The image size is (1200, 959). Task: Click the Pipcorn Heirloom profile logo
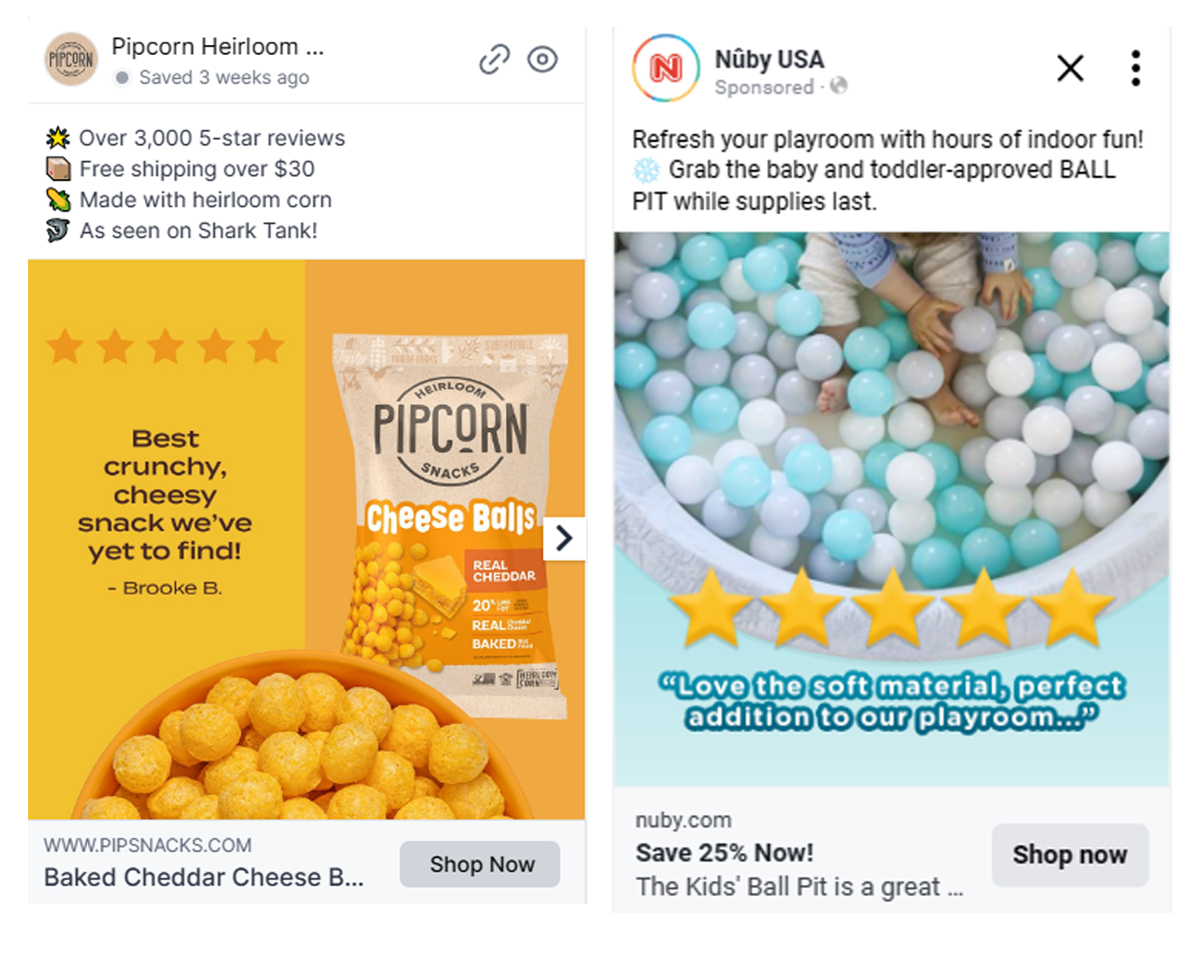[70, 59]
